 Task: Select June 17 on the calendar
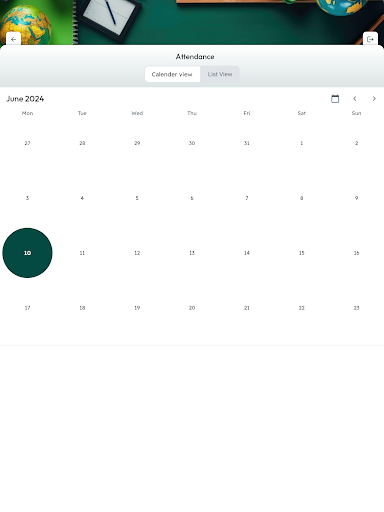click(27, 308)
